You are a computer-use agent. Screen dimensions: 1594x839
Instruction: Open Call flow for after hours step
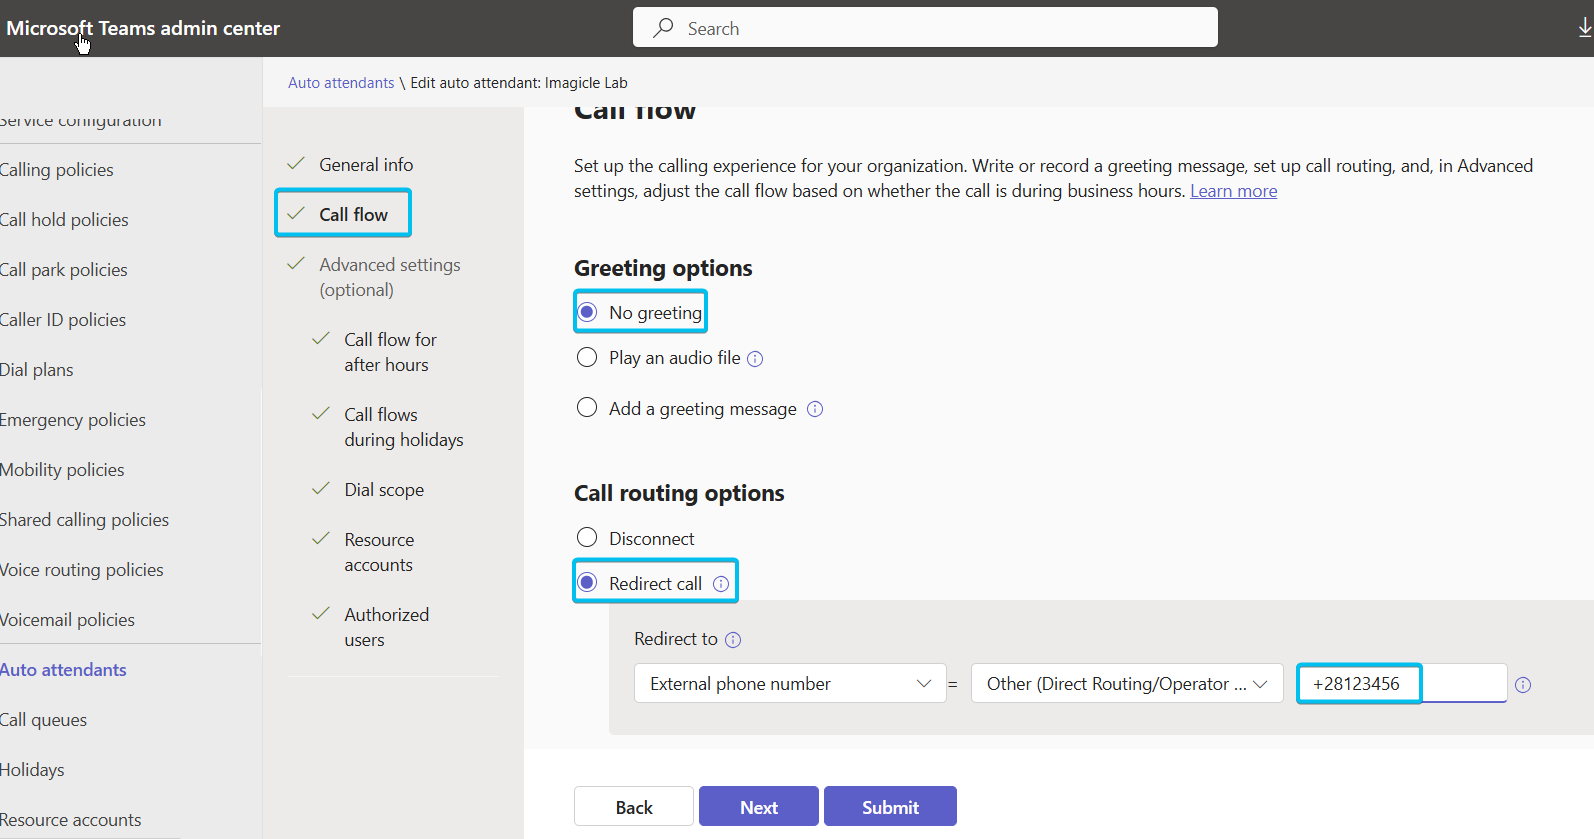(390, 352)
